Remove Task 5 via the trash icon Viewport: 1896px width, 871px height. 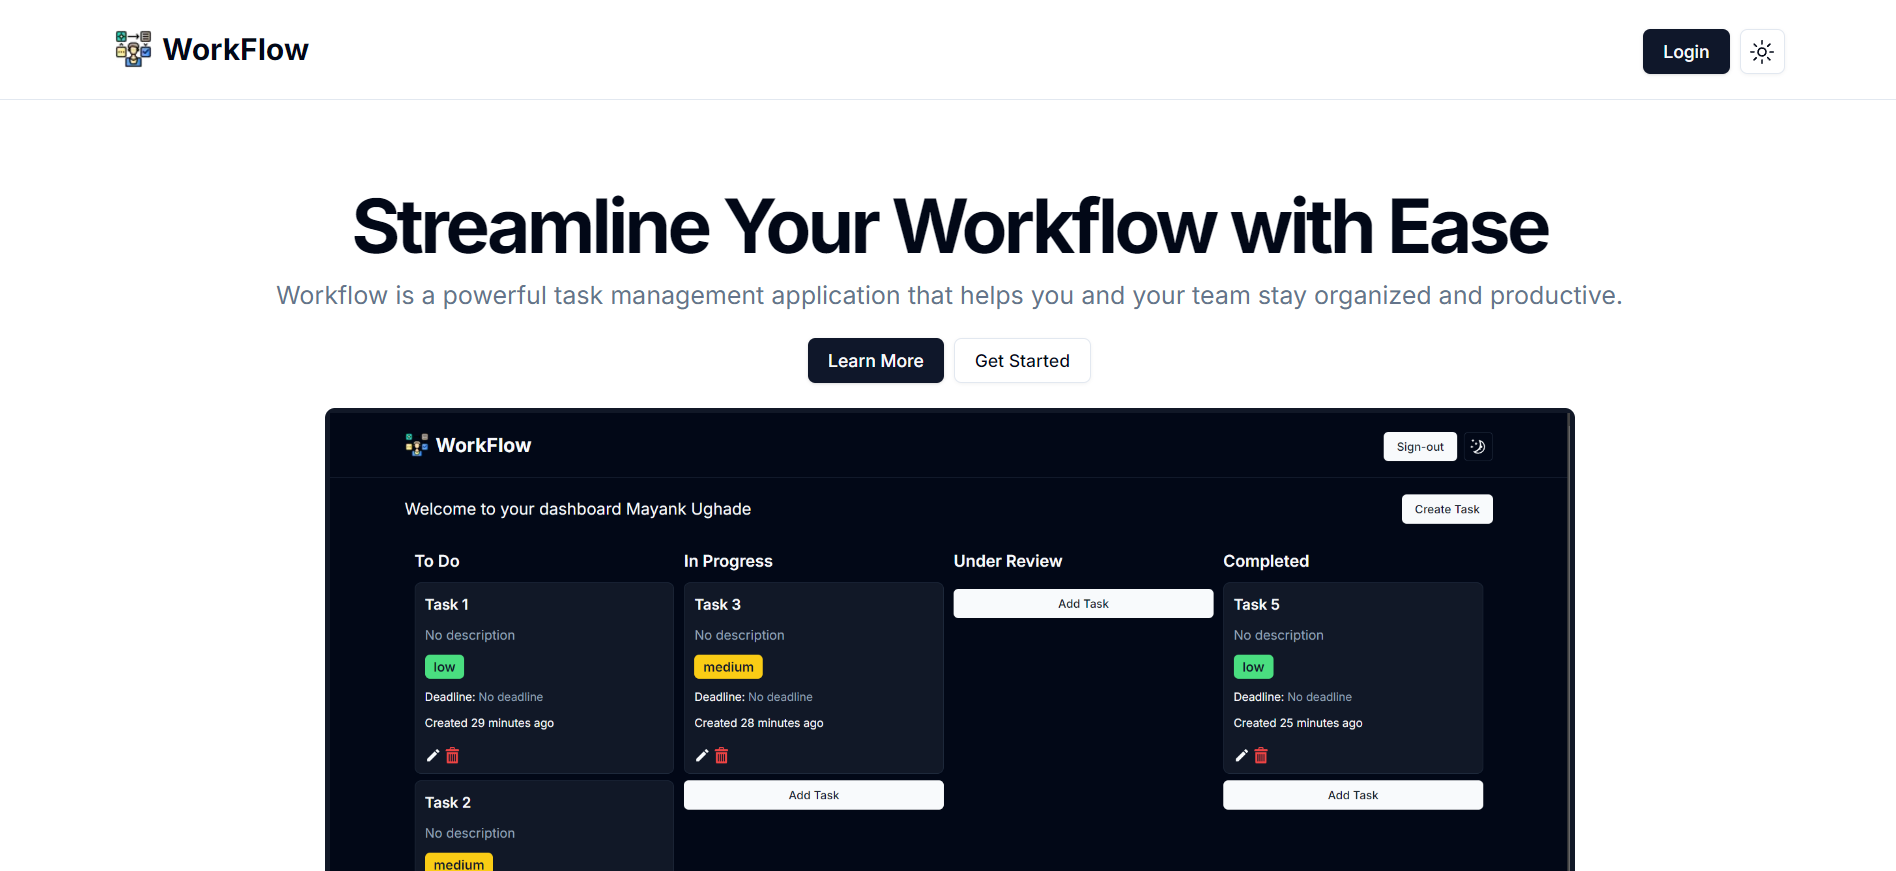(x=1261, y=756)
